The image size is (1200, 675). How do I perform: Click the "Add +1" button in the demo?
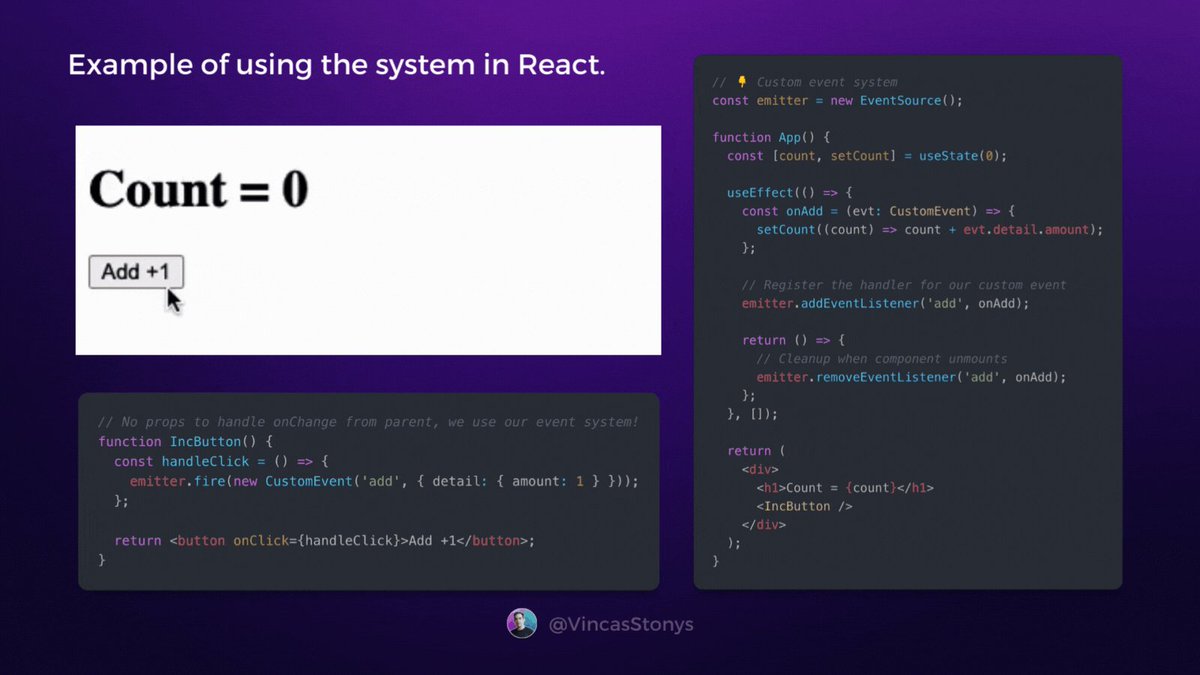pos(136,271)
